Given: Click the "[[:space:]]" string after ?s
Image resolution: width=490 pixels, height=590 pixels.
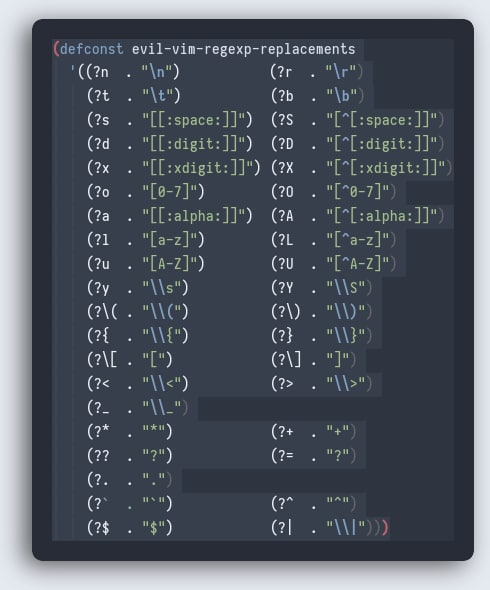Looking at the screenshot, I should [x=193, y=120].
